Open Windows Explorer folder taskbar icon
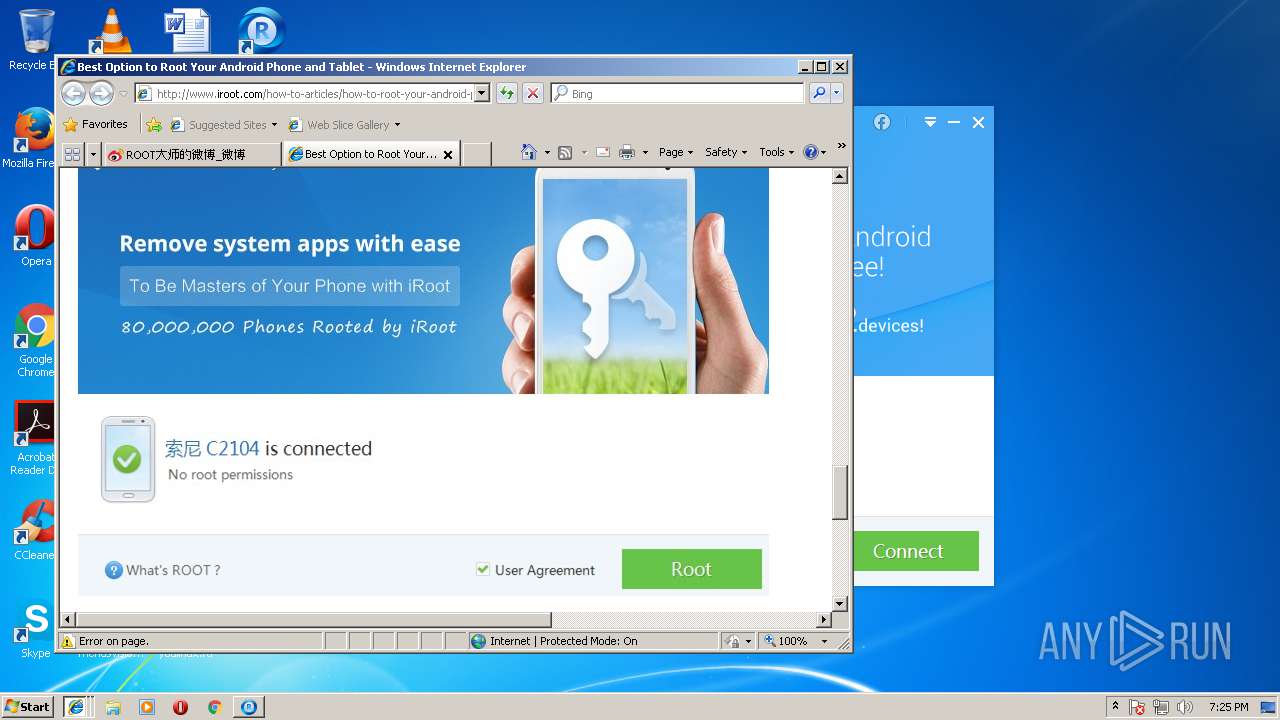The image size is (1280, 720). point(113,707)
